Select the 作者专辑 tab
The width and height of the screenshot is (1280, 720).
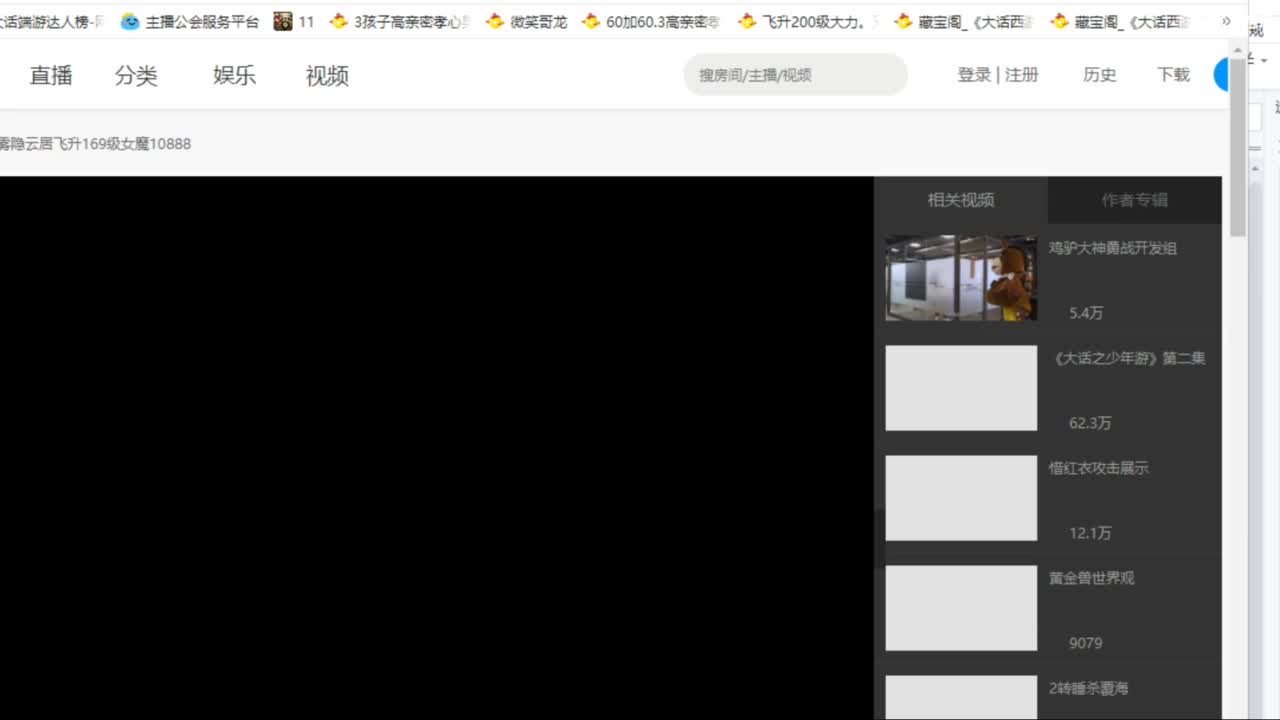pyautogui.click(x=1135, y=200)
